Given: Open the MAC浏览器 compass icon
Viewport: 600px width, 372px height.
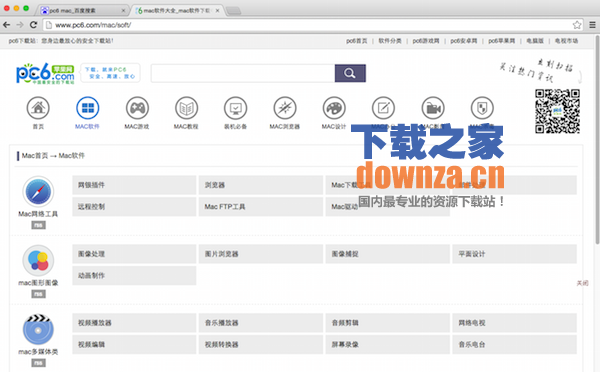Looking at the screenshot, I should click(x=285, y=108).
